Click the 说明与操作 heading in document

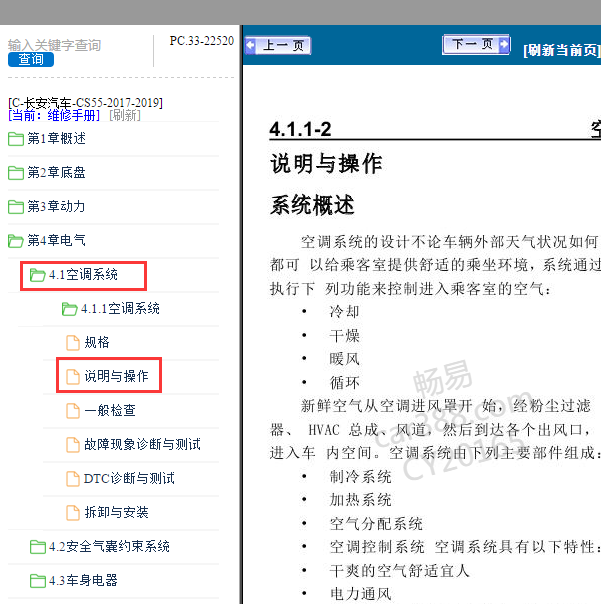(326, 163)
